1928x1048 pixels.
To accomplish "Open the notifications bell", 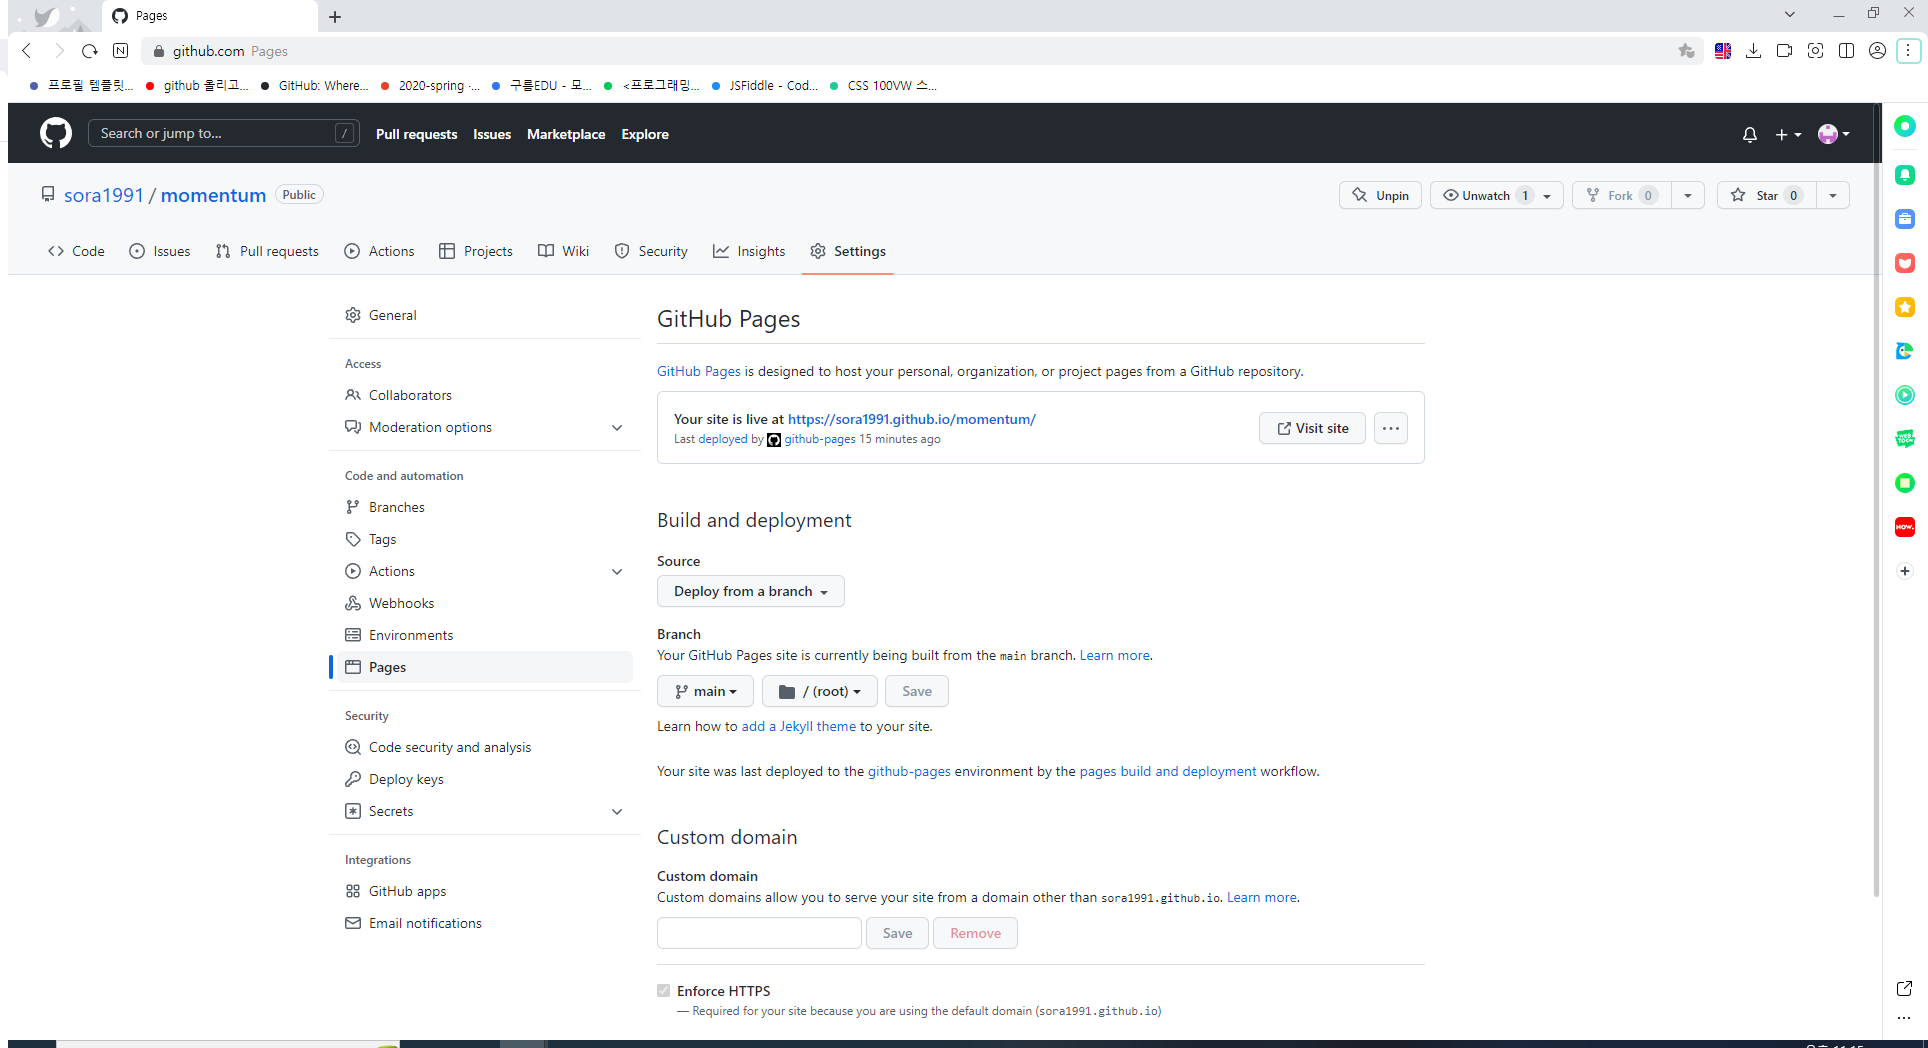I will pyautogui.click(x=1749, y=134).
